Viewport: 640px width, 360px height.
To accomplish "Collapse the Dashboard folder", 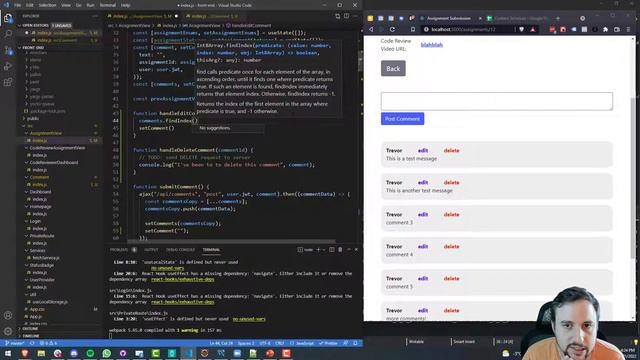I will click(x=40, y=192).
